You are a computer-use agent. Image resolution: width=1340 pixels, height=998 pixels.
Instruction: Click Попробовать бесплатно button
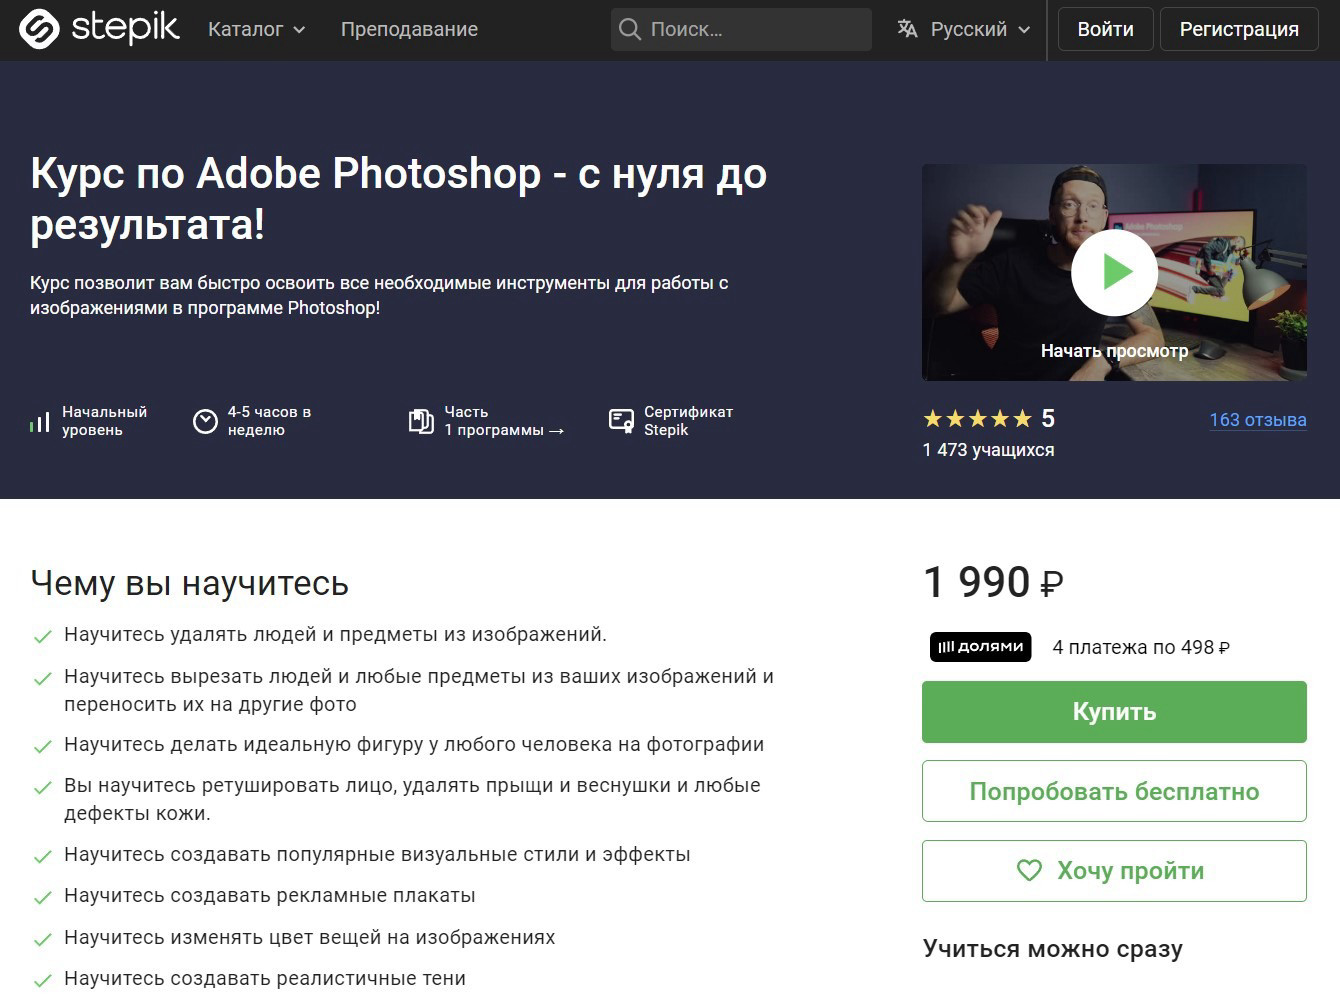1114,791
